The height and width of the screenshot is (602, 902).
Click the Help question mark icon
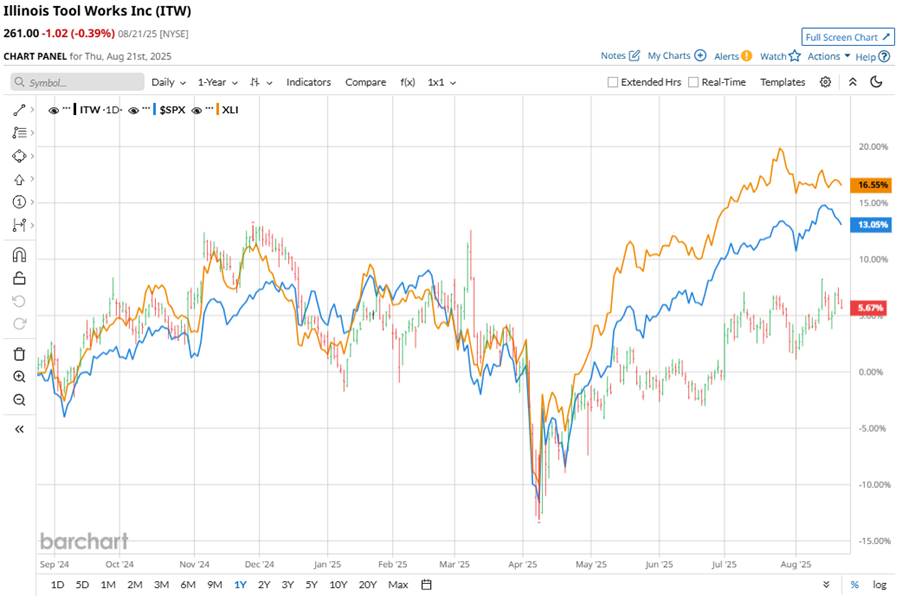pyautogui.click(x=884, y=56)
